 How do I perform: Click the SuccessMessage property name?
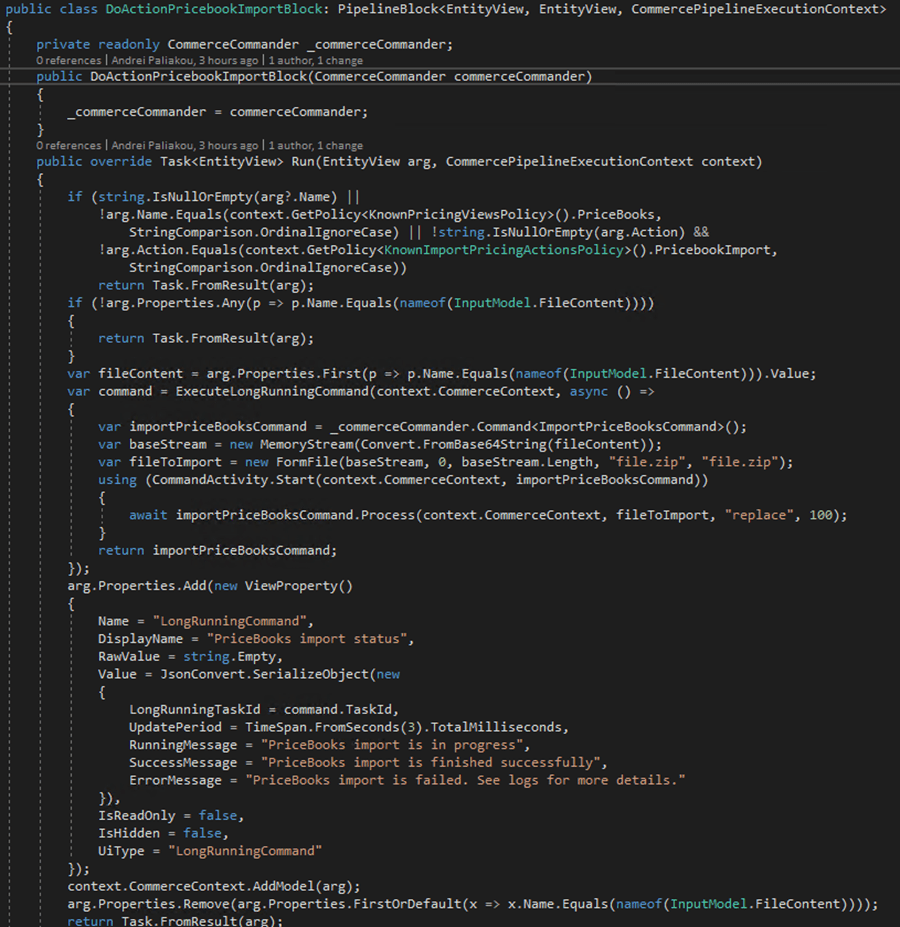tap(183, 763)
